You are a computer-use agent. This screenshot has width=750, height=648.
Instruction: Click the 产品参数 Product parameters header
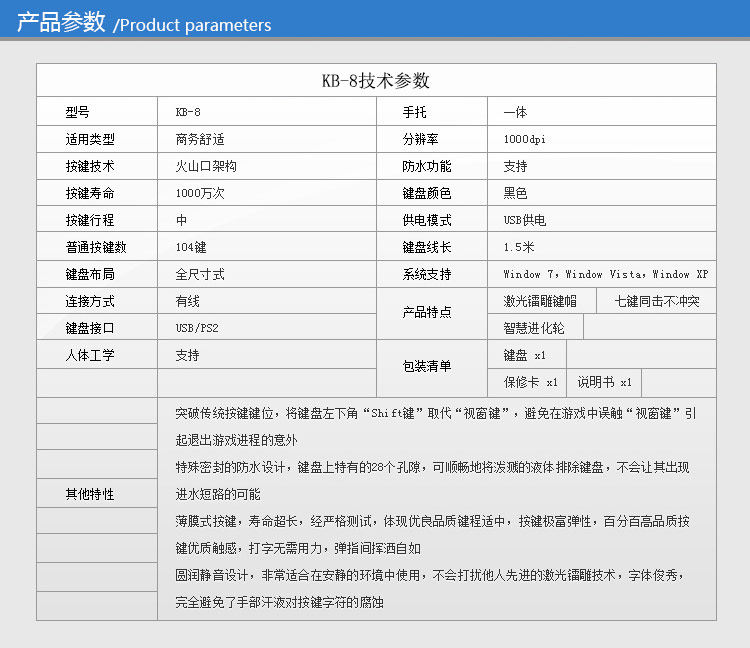coord(144,23)
